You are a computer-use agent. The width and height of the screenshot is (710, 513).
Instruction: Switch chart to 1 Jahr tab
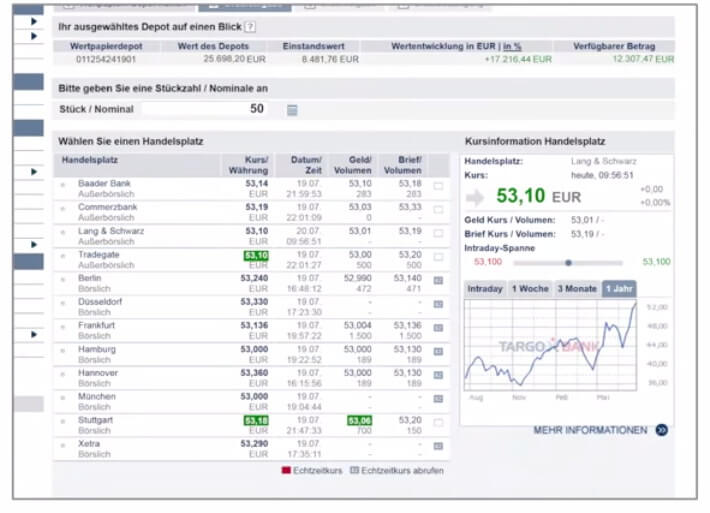tap(619, 289)
